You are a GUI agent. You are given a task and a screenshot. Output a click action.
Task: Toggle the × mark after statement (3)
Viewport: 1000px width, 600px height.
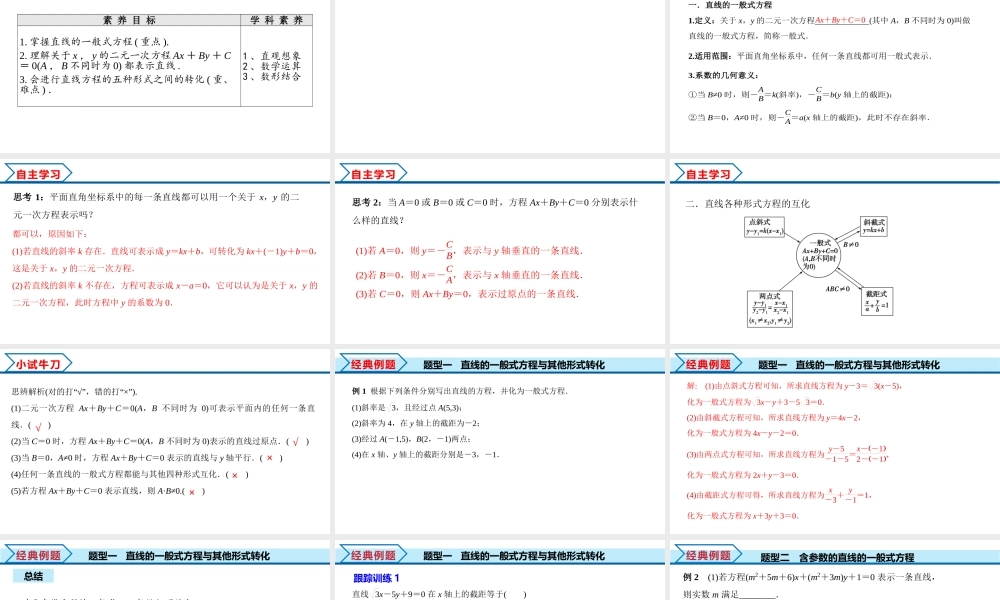[x=270, y=458]
